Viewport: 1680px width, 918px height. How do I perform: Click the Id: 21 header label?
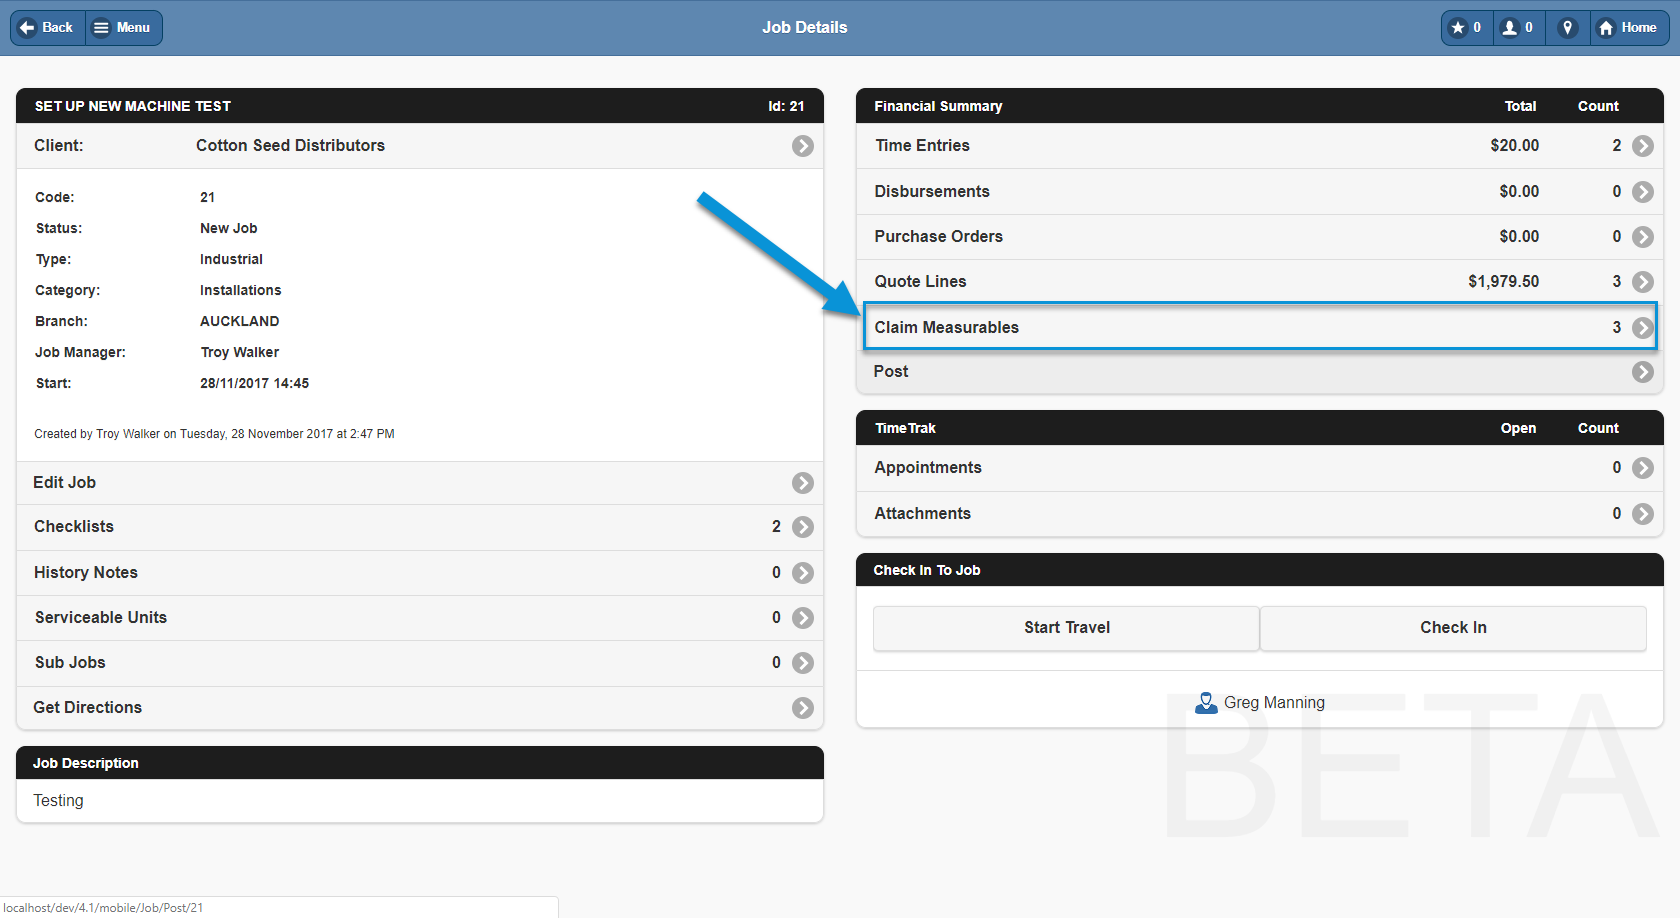pos(786,106)
